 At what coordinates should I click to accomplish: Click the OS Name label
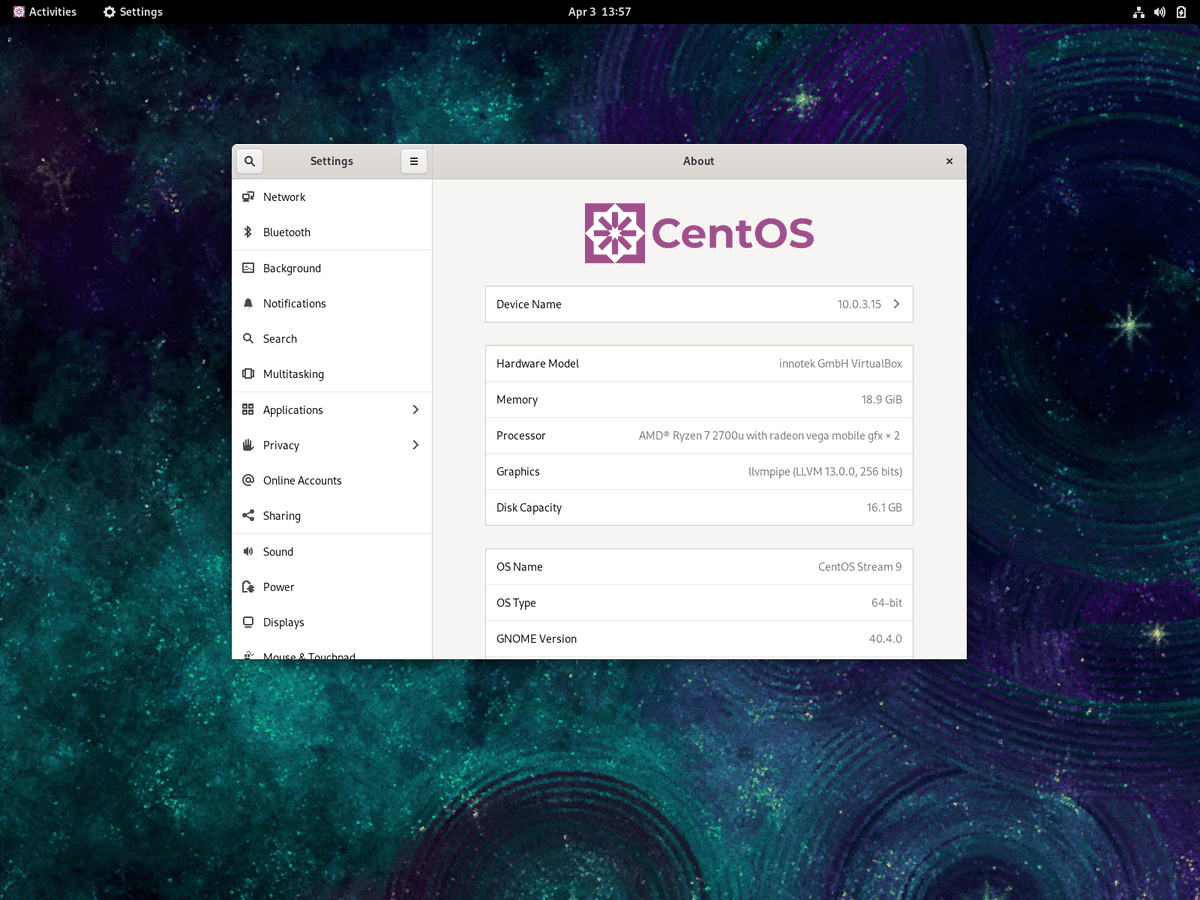[519, 567]
